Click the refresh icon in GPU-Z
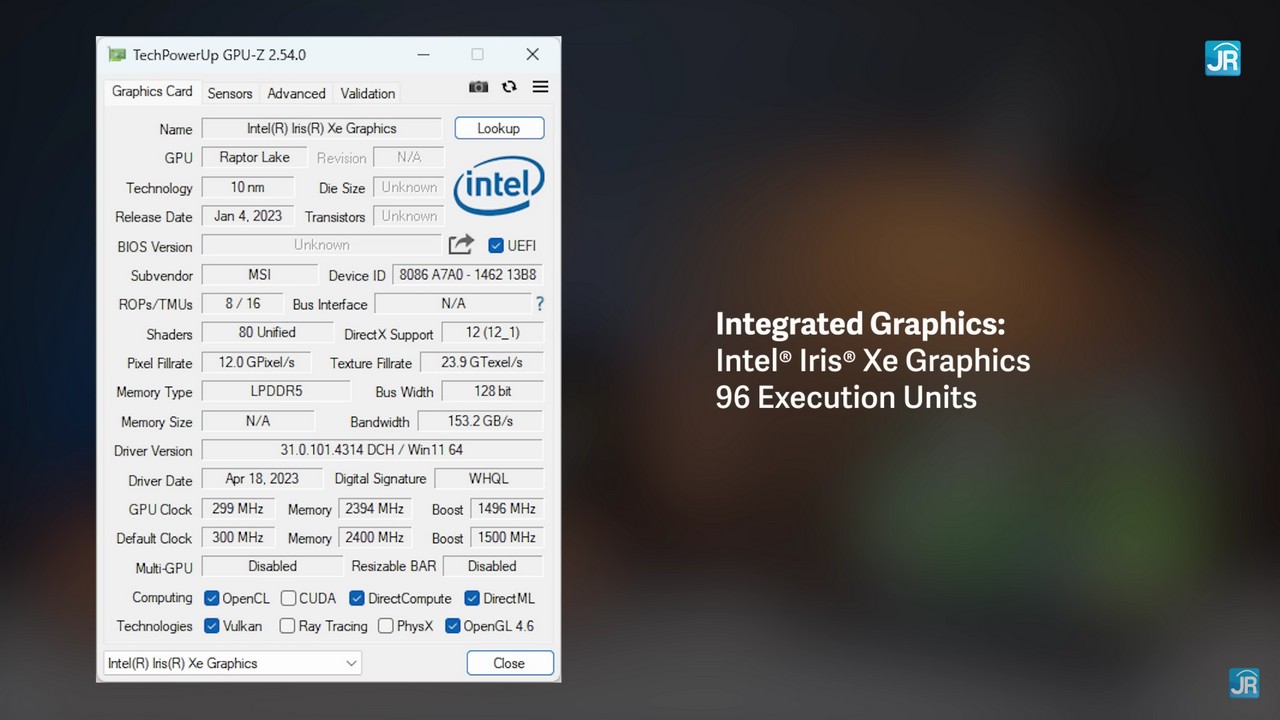 [x=509, y=87]
